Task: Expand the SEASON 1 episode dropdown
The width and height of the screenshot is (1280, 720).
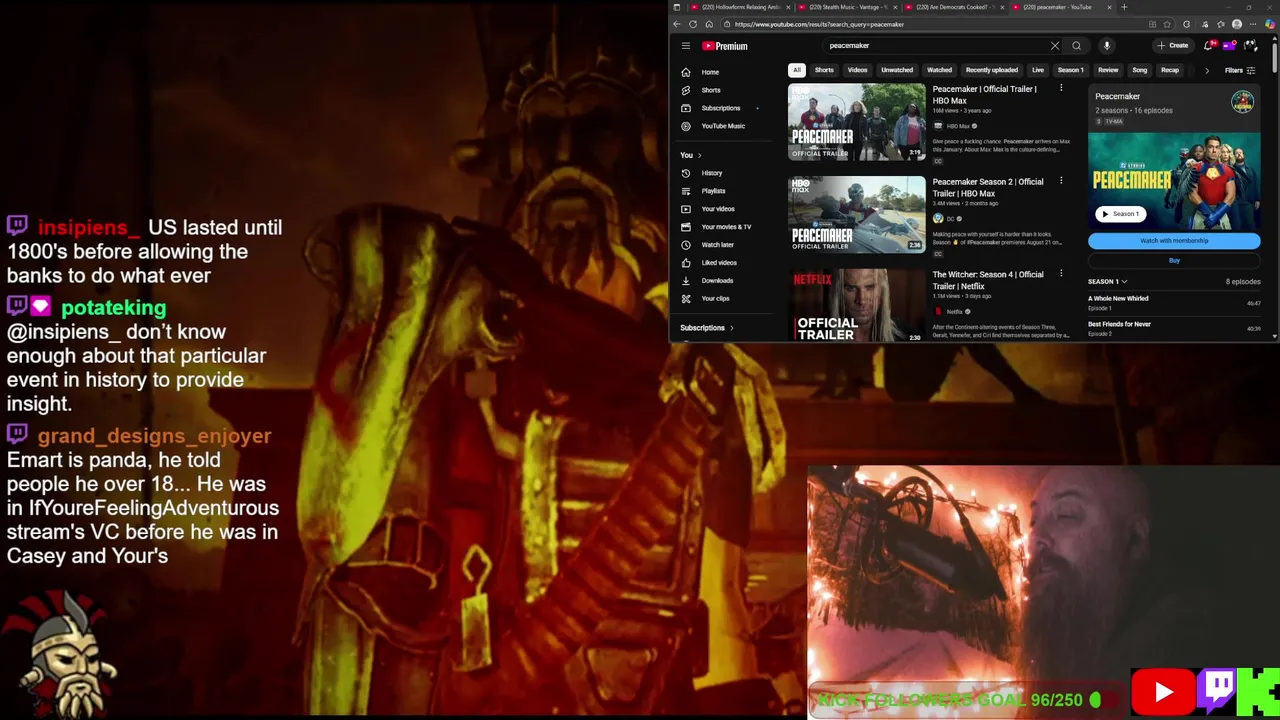Action: pos(1108,282)
